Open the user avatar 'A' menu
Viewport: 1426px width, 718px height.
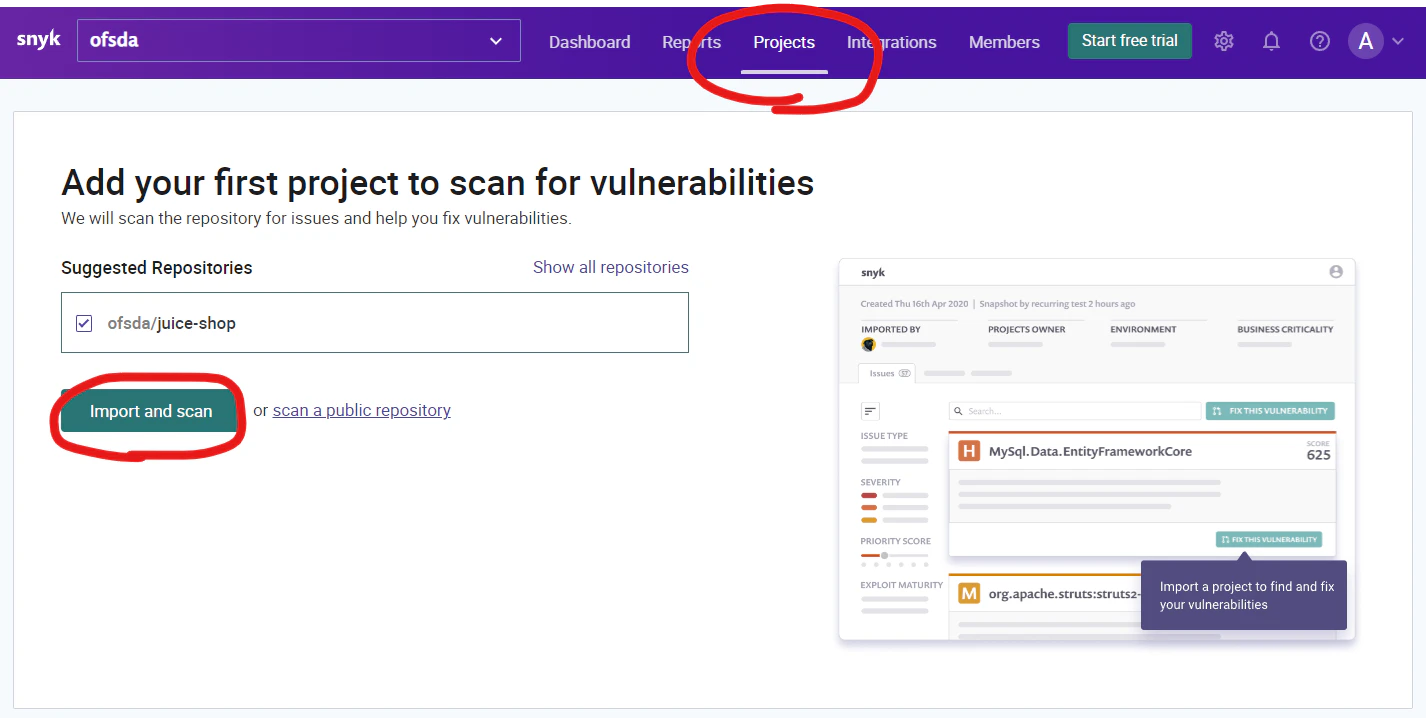[1365, 41]
